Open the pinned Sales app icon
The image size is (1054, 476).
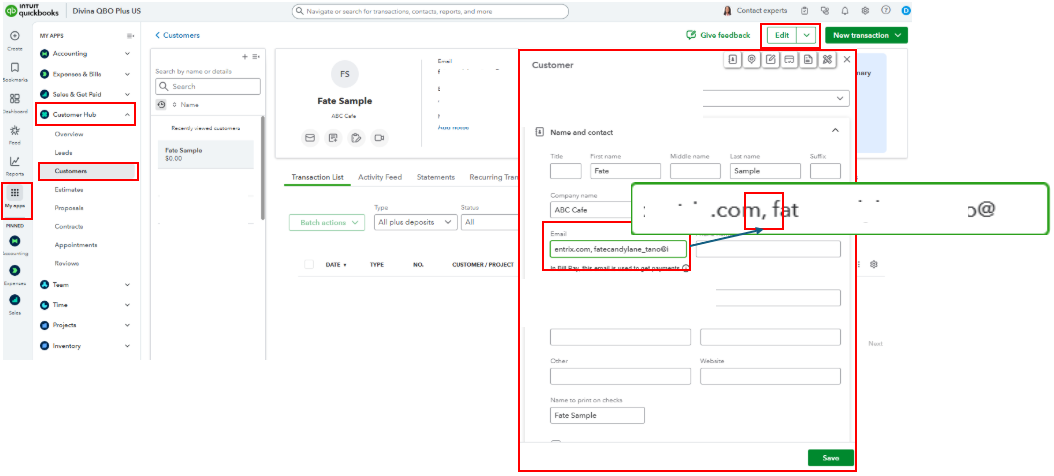click(x=15, y=299)
